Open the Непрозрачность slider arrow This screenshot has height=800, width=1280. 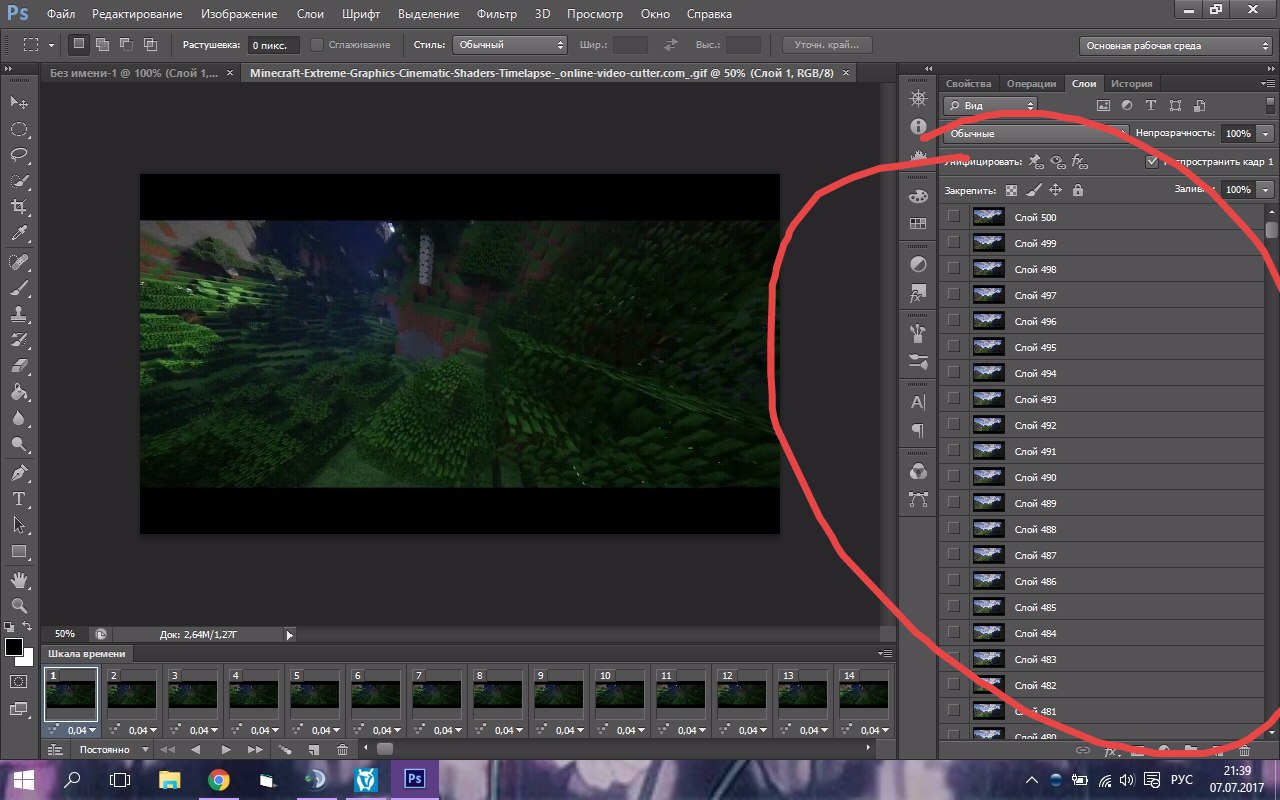tap(1267, 133)
